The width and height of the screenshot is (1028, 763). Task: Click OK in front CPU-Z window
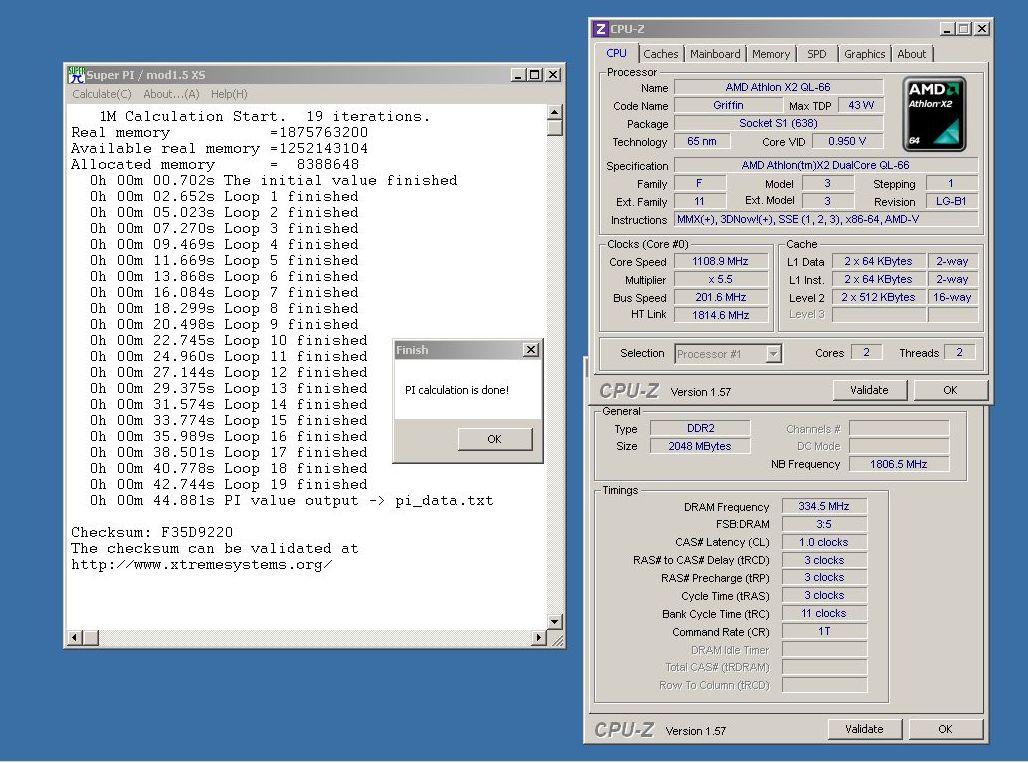click(950, 390)
